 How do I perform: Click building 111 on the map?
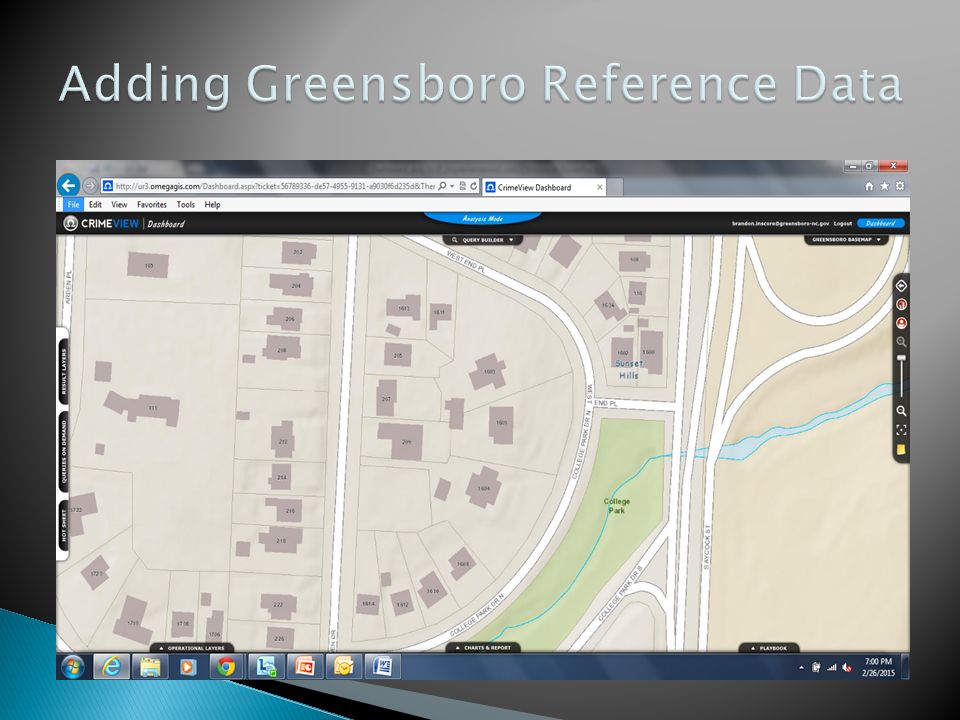(152, 408)
